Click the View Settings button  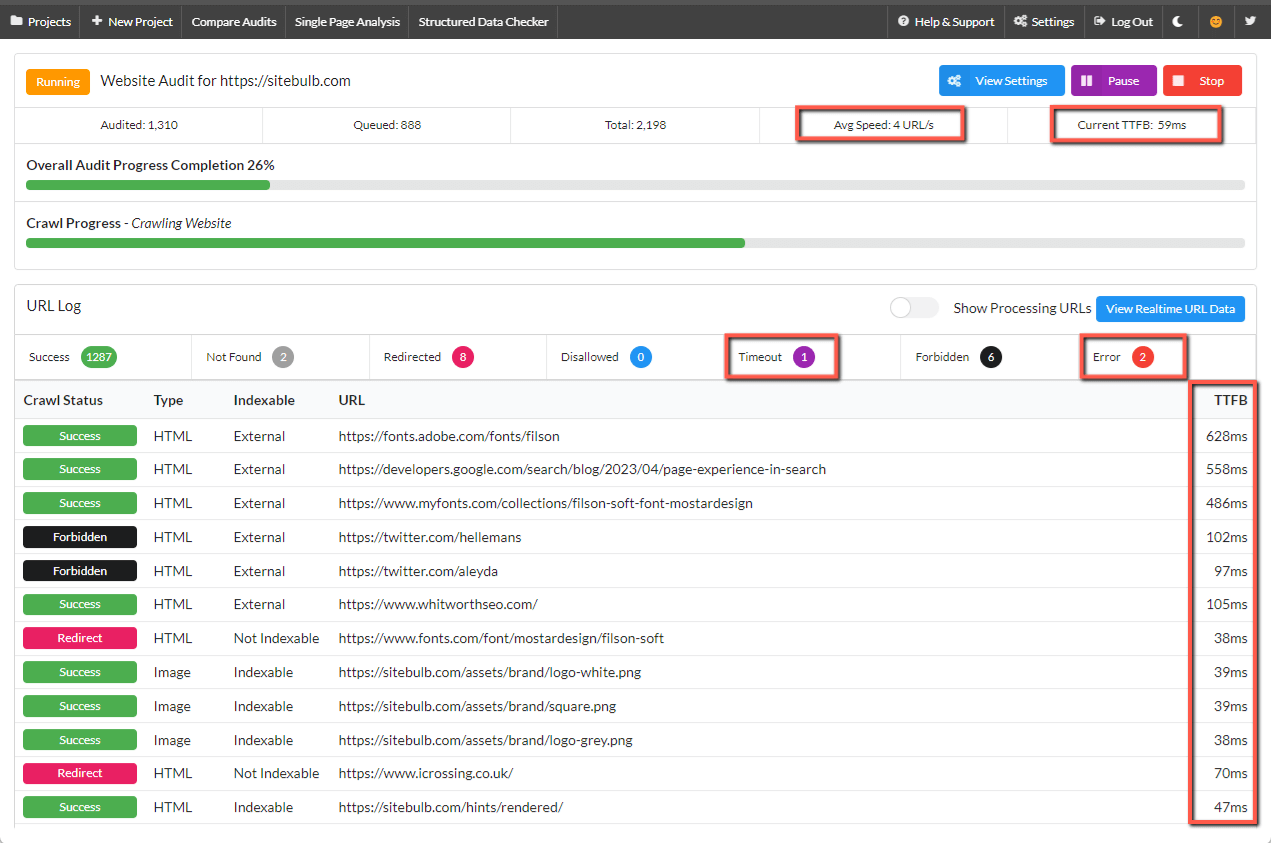[x=1001, y=81]
